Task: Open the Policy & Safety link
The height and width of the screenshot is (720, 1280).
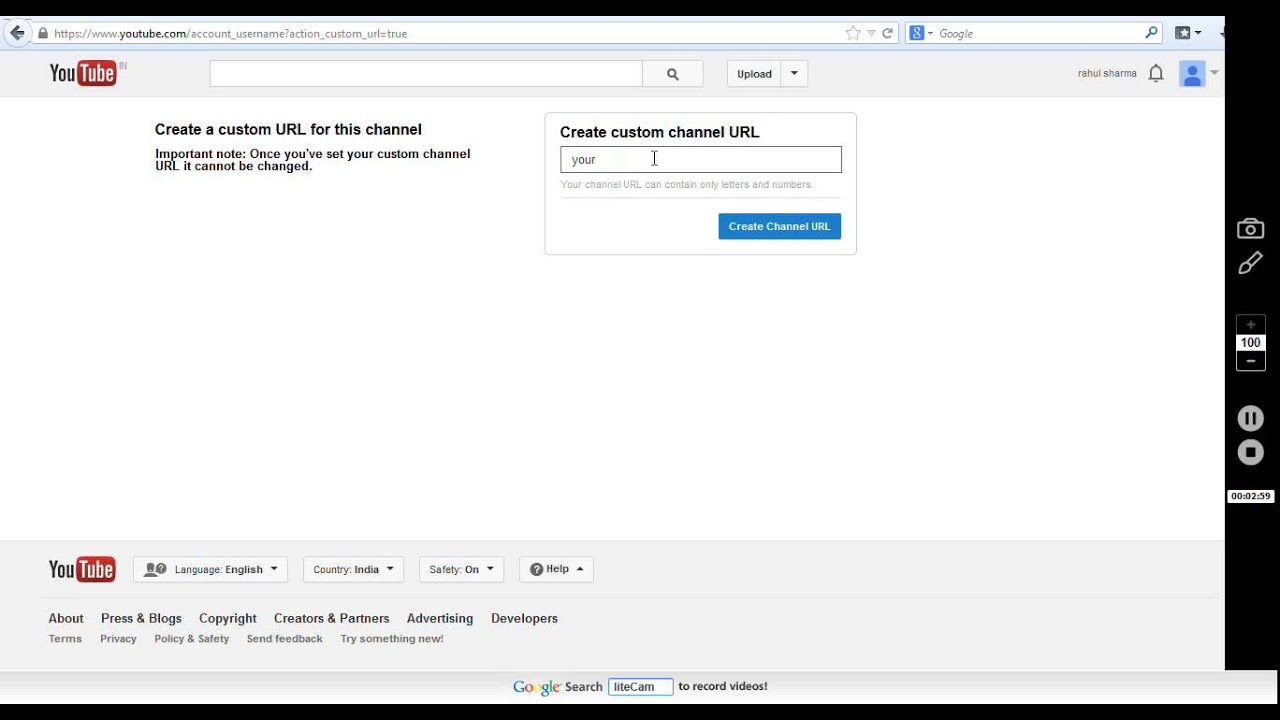Action: click(192, 638)
